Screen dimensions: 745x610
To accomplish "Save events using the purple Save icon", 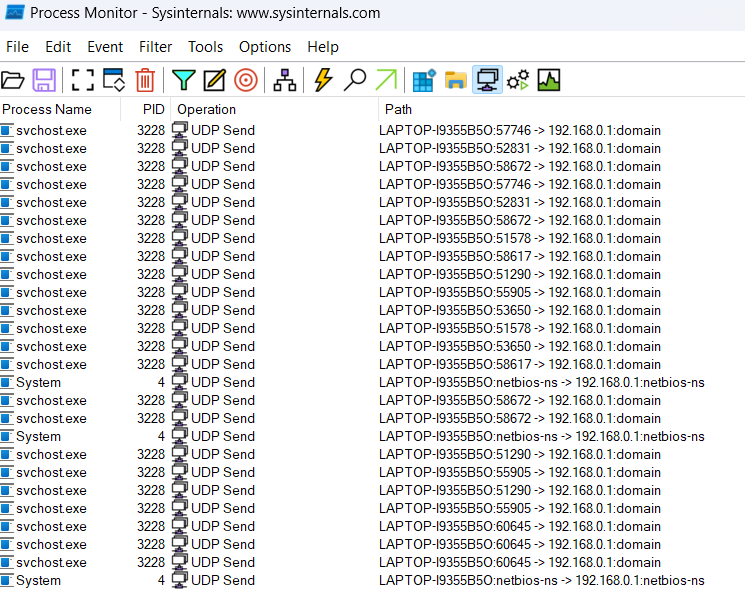I will point(44,80).
